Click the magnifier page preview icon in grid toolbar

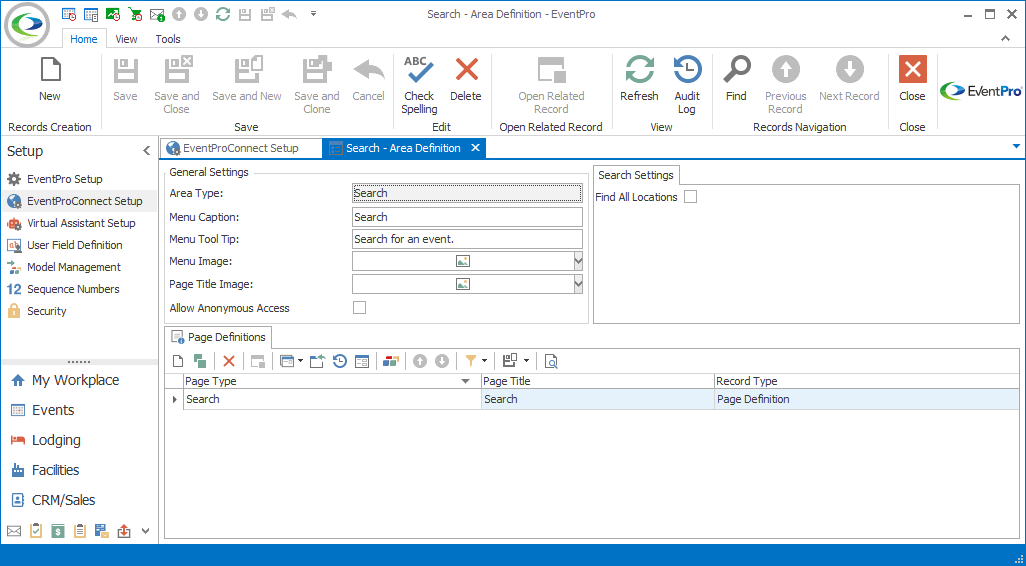pos(552,361)
